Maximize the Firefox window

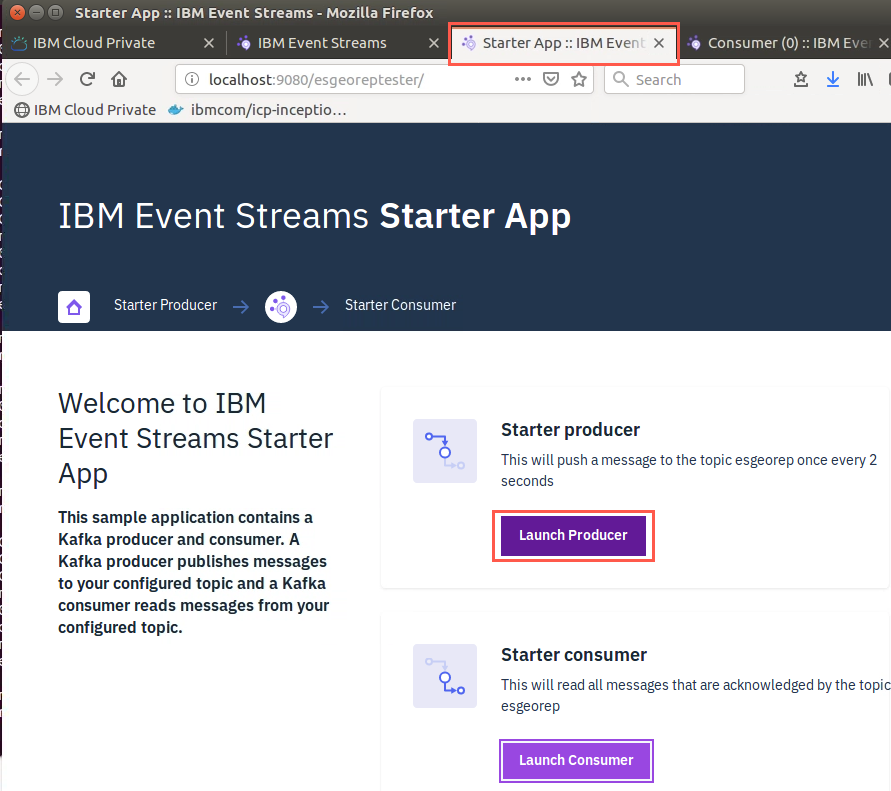(x=55, y=12)
